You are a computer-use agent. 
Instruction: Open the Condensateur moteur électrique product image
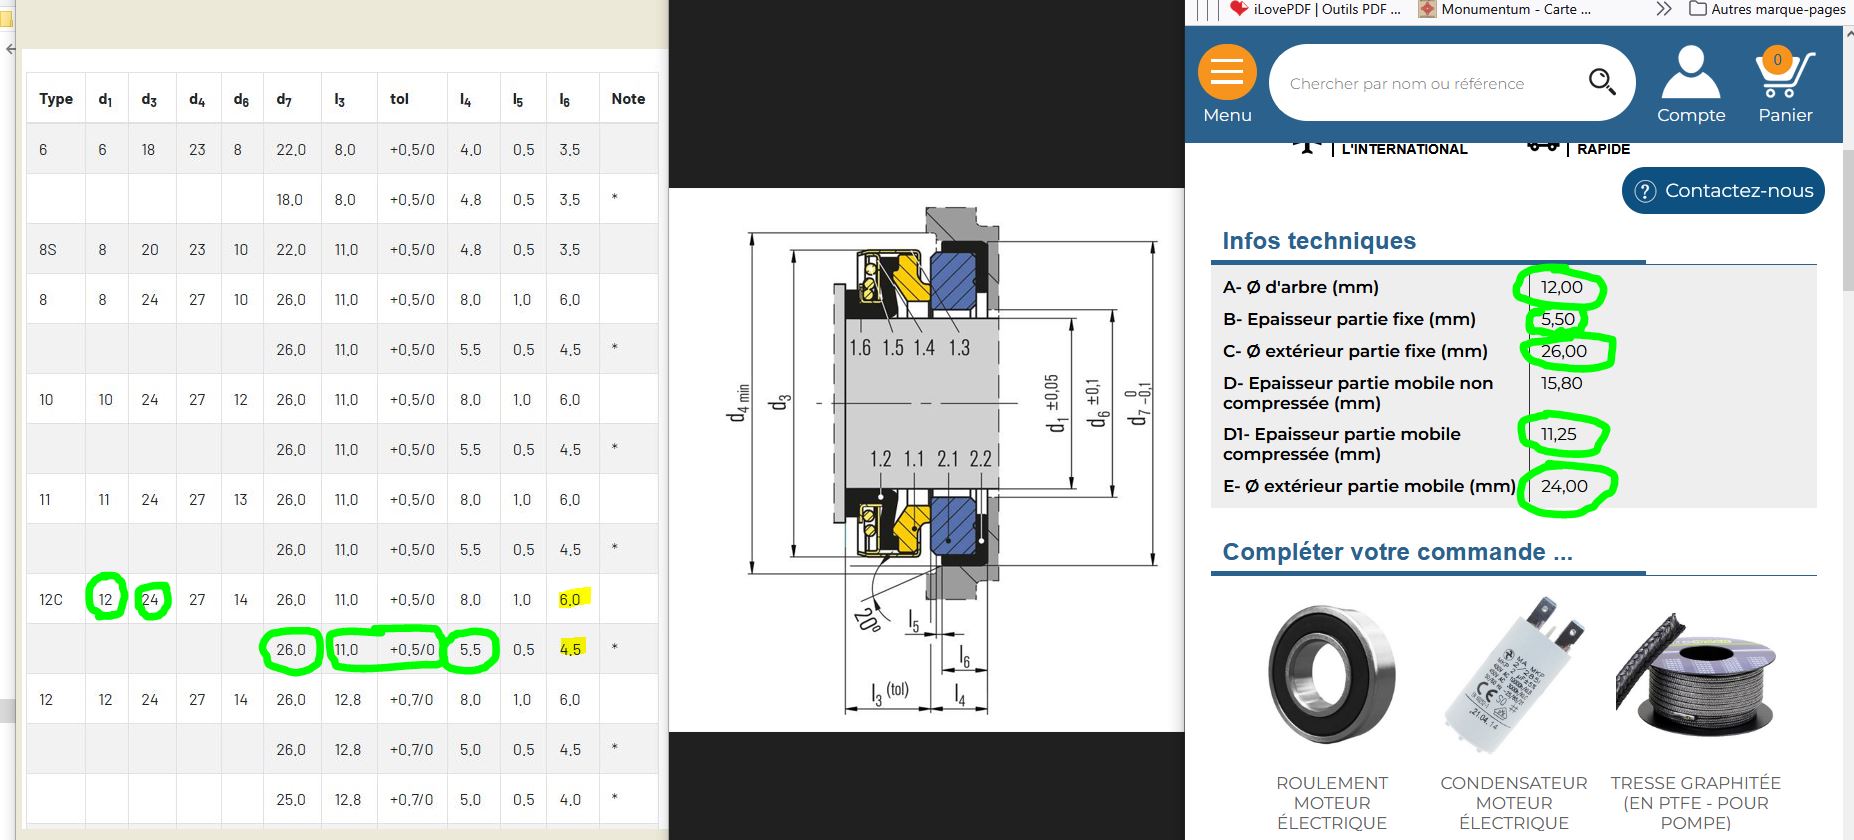(x=1513, y=676)
